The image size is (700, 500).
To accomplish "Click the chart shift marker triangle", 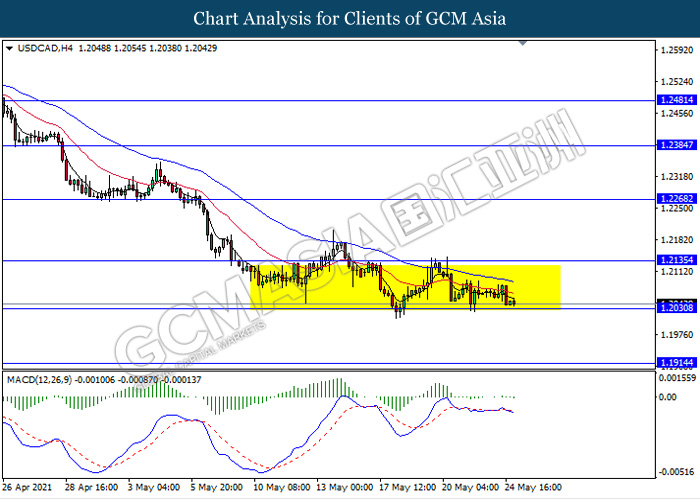I will [523, 43].
